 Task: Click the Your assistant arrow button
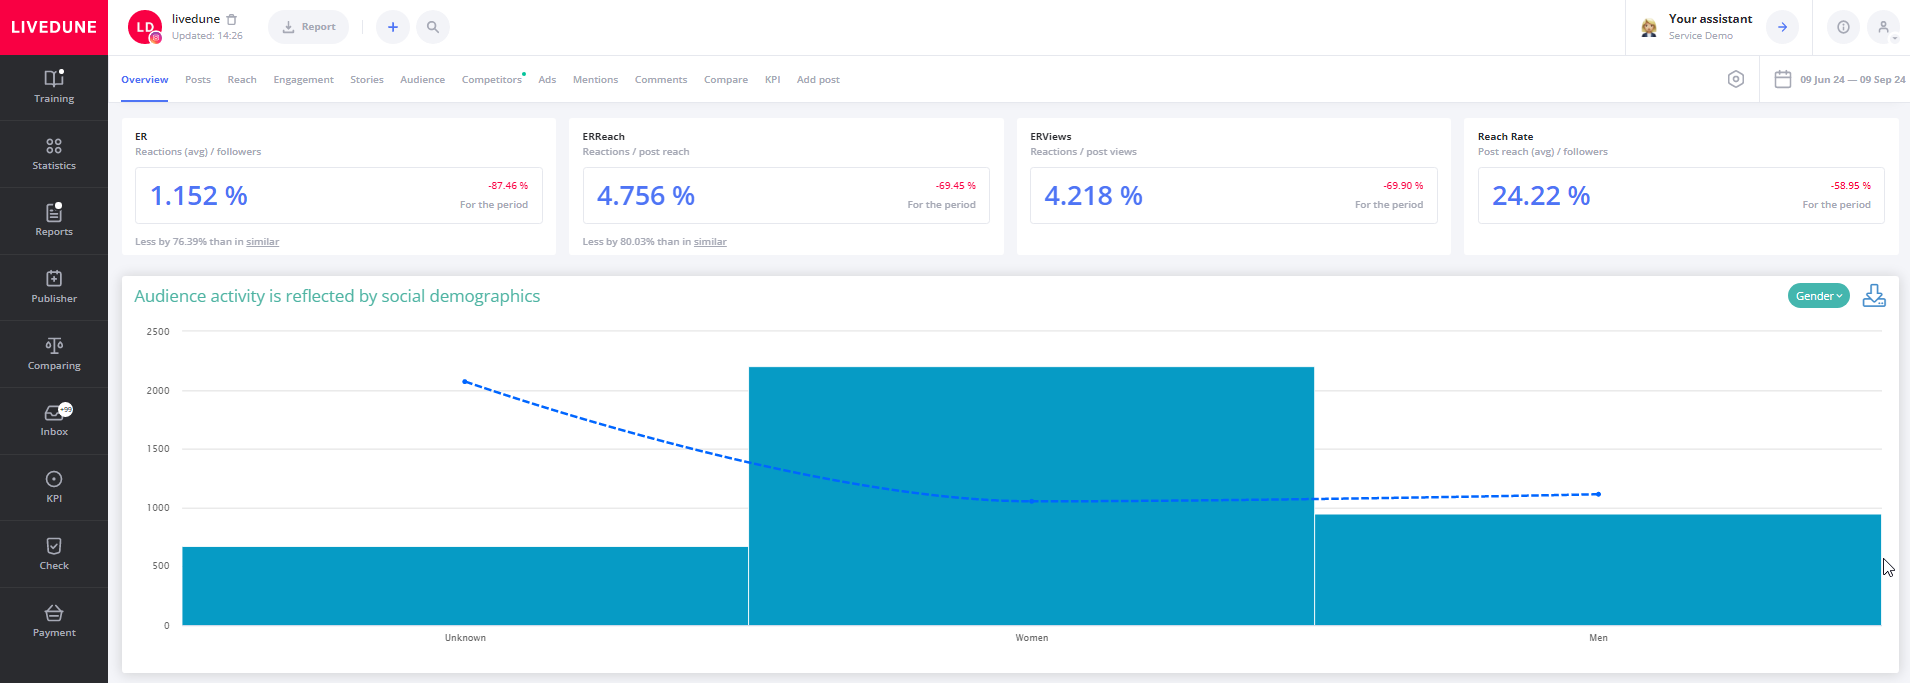tap(1782, 27)
